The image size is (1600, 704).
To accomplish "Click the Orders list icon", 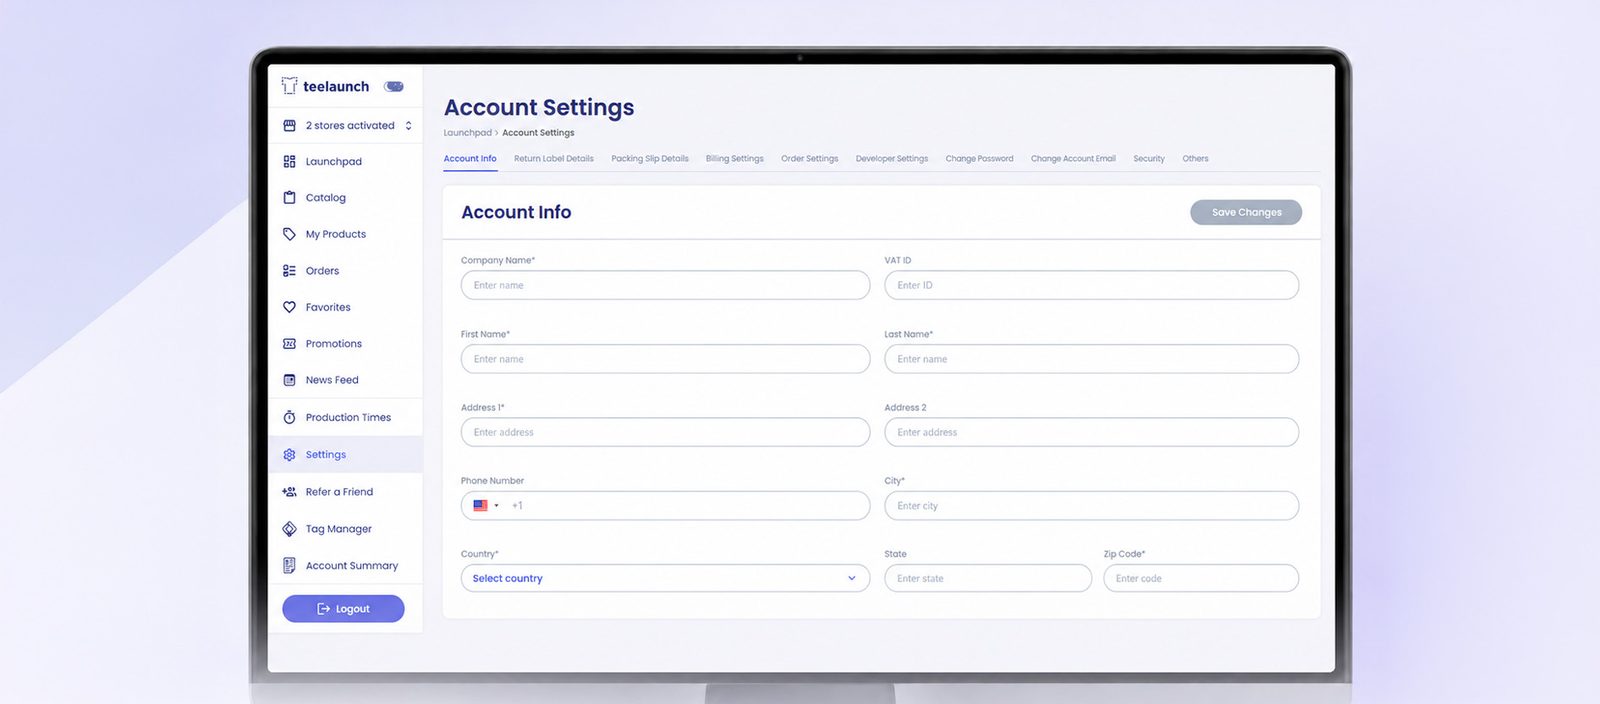I will (x=289, y=271).
